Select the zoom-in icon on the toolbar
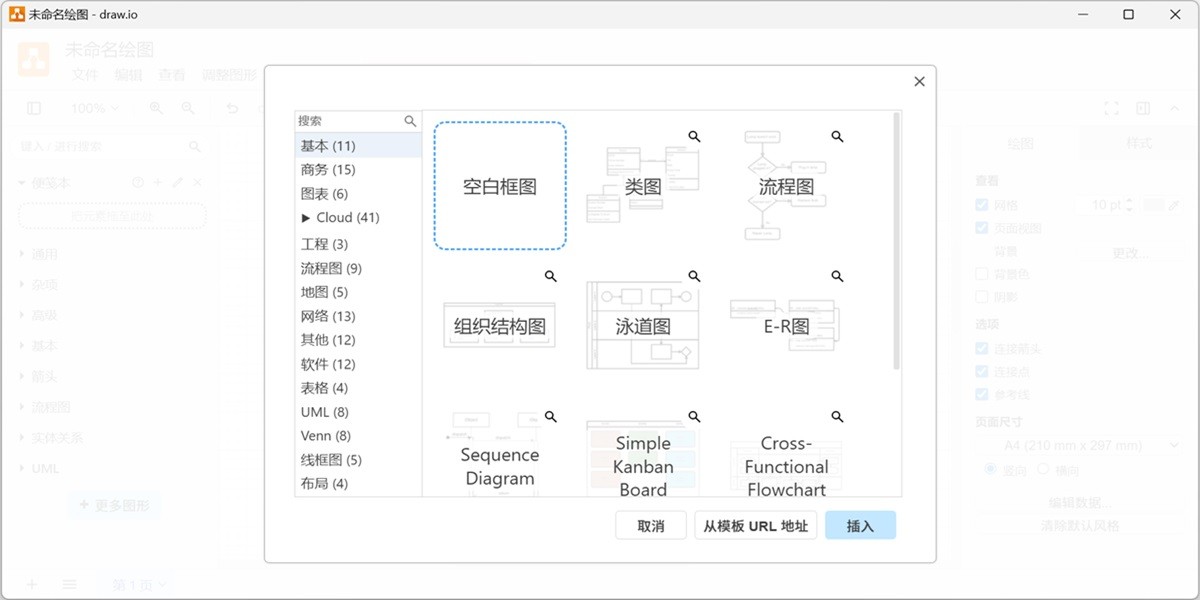The image size is (1200, 600). tap(156, 107)
